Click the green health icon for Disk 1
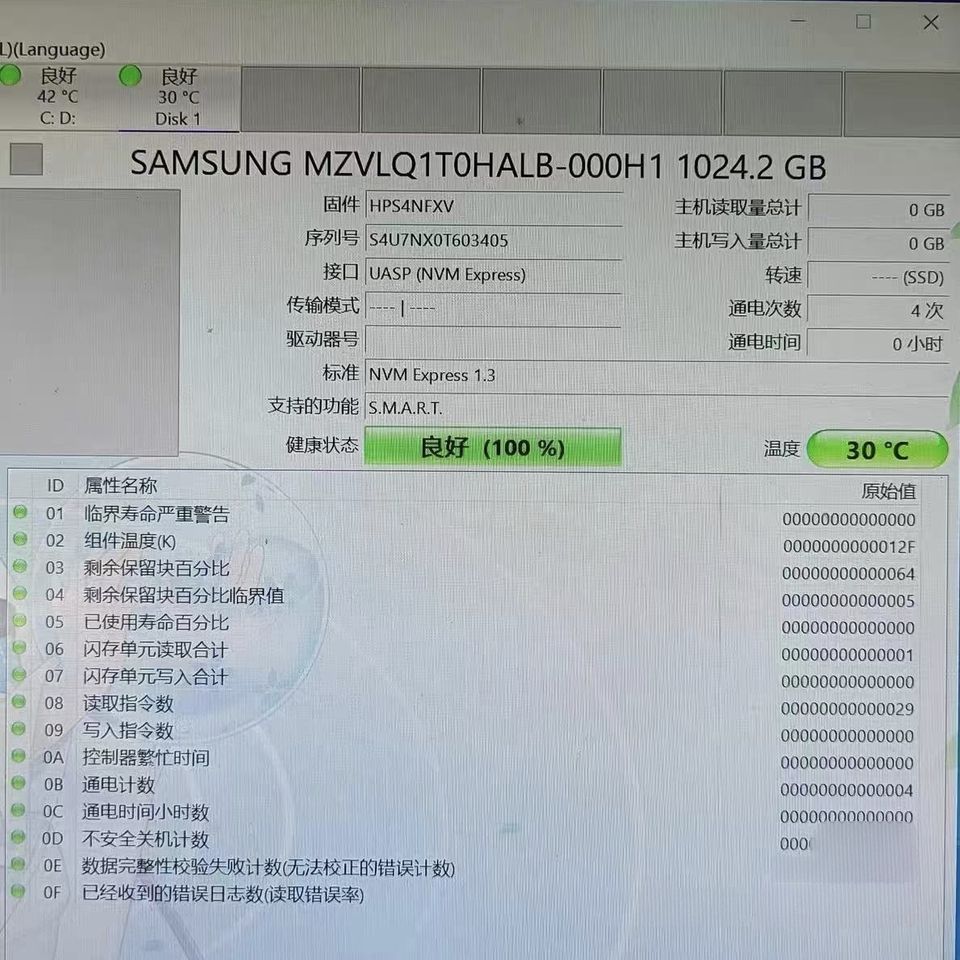The width and height of the screenshot is (960, 960). tap(130, 76)
